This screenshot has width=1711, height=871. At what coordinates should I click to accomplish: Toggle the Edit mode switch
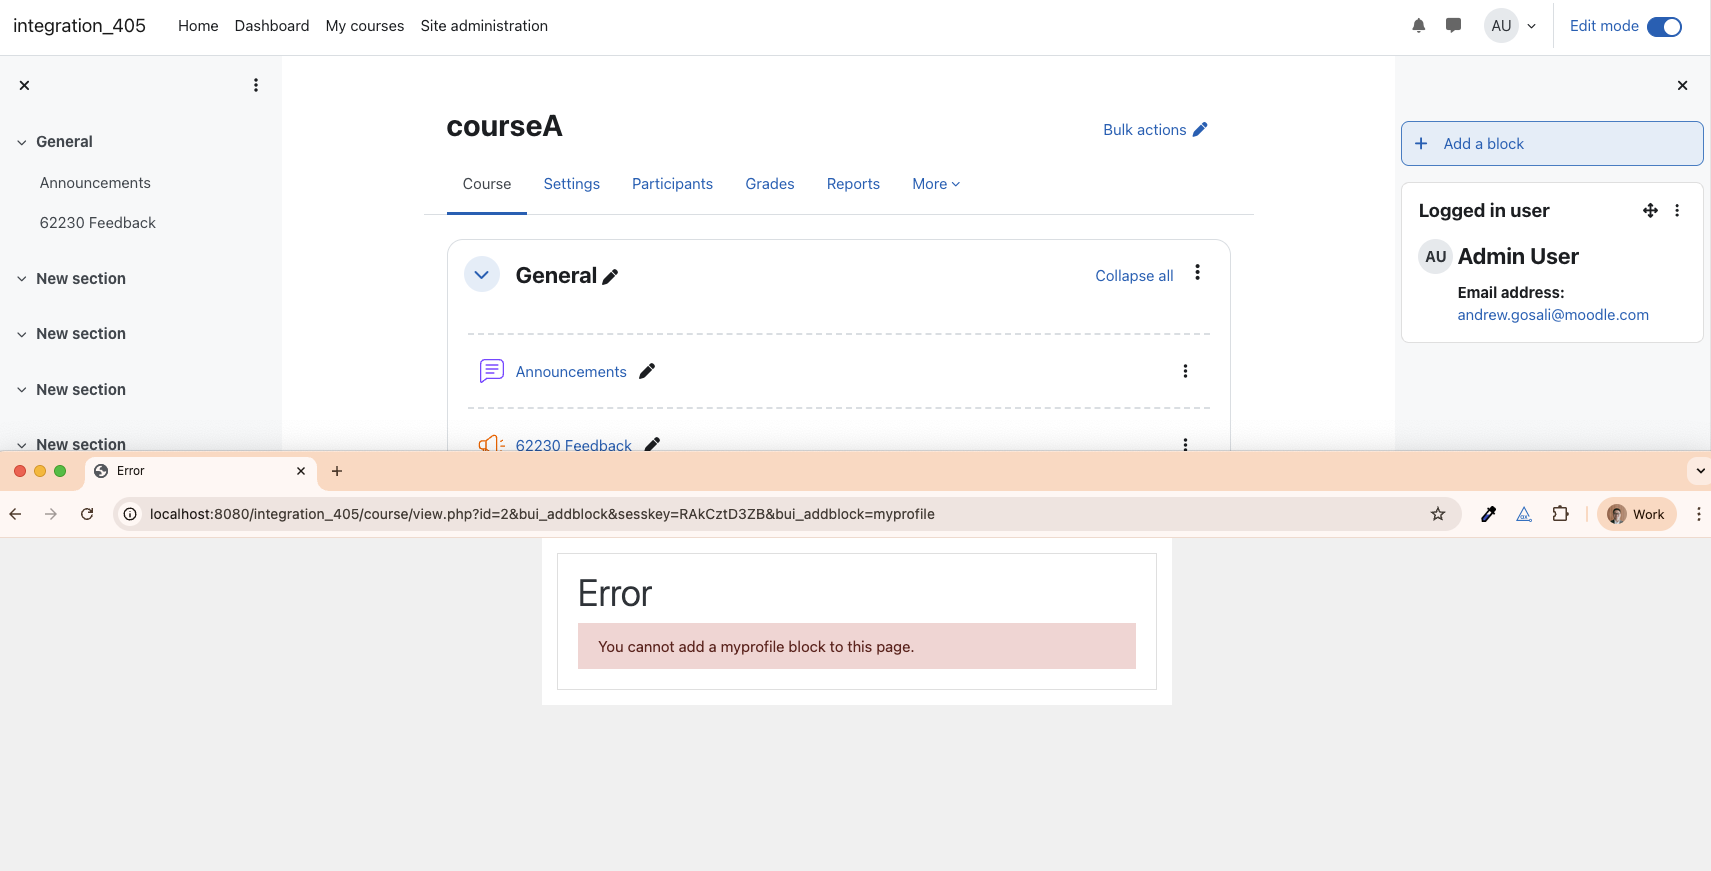pos(1664,27)
